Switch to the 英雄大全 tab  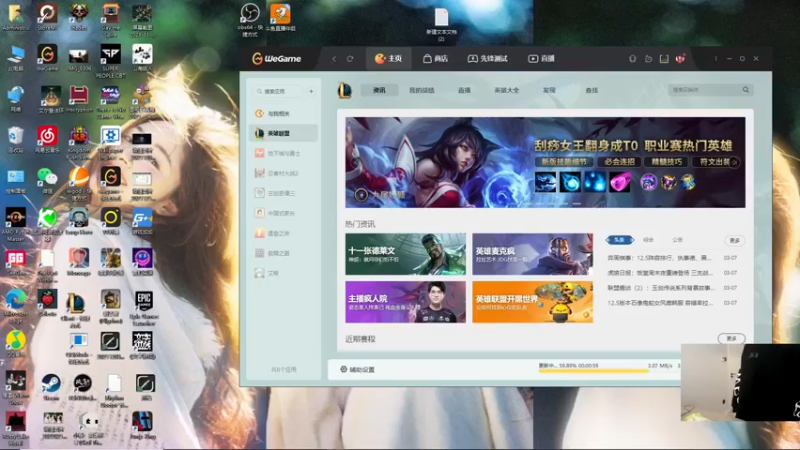(x=507, y=90)
